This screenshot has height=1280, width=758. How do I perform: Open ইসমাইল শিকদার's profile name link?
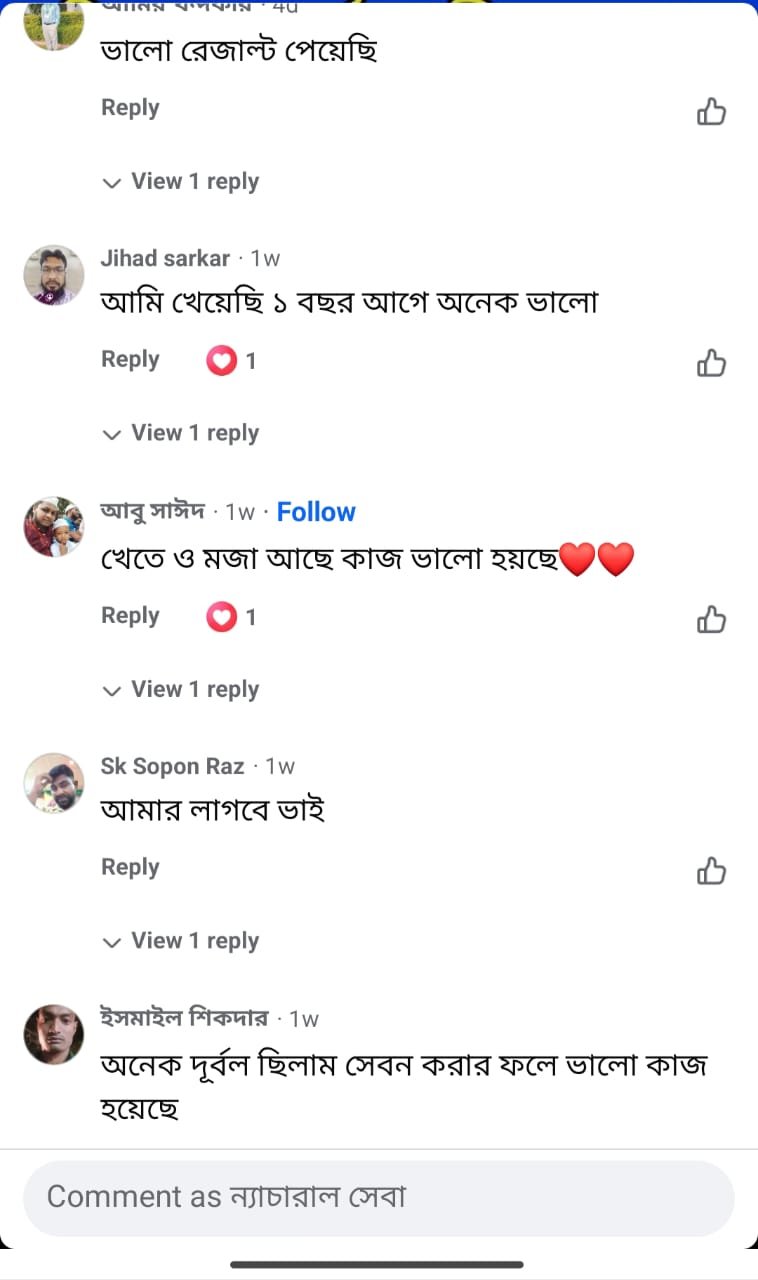pyautogui.click(x=184, y=1018)
